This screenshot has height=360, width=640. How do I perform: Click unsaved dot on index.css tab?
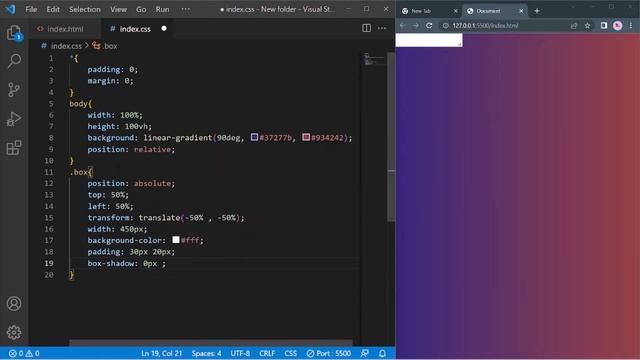tap(164, 29)
